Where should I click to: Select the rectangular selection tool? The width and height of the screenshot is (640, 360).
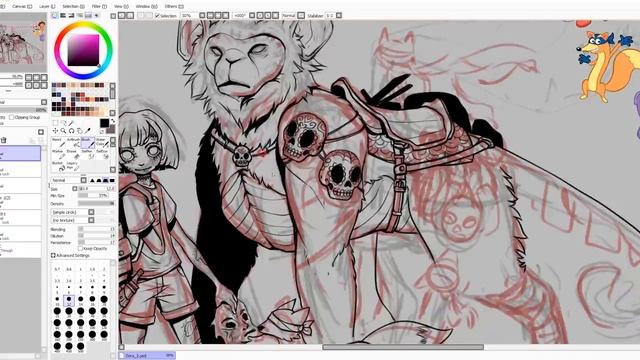pos(56,123)
